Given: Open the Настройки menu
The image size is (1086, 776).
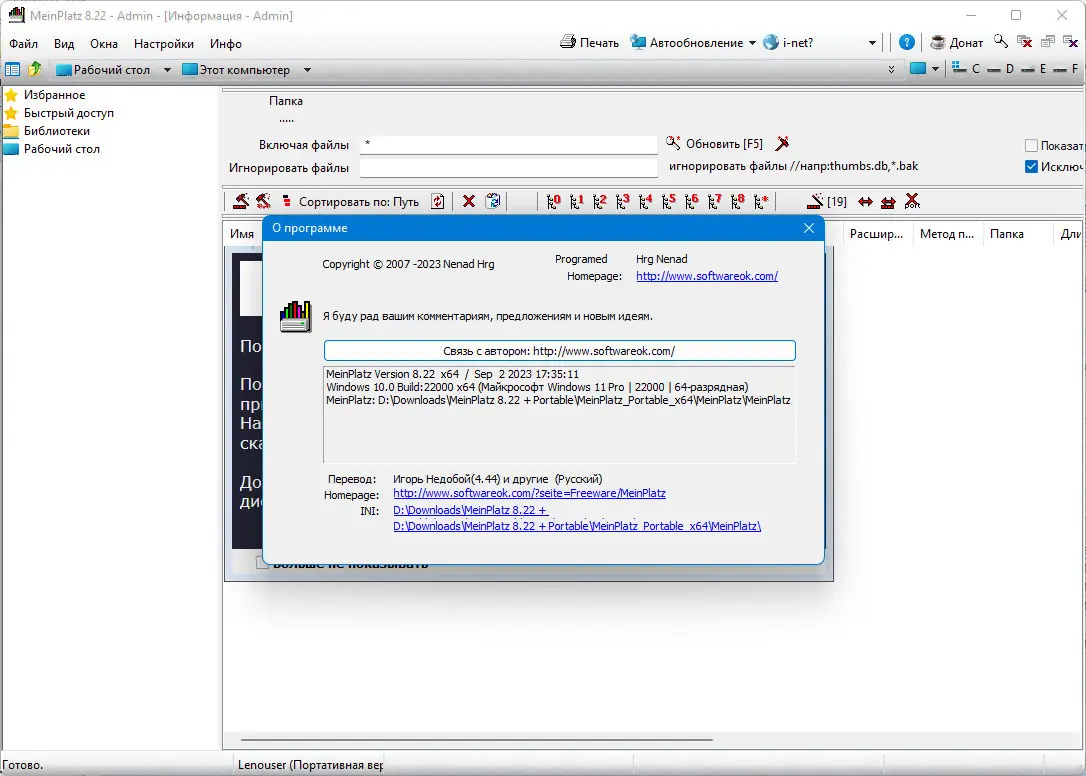Looking at the screenshot, I should coord(163,44).
